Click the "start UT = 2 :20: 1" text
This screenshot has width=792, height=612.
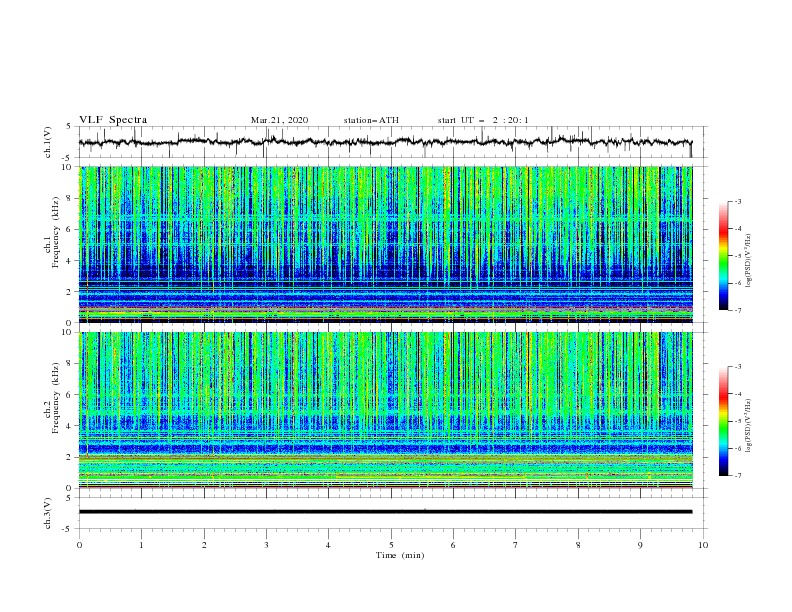coord(483,120)
